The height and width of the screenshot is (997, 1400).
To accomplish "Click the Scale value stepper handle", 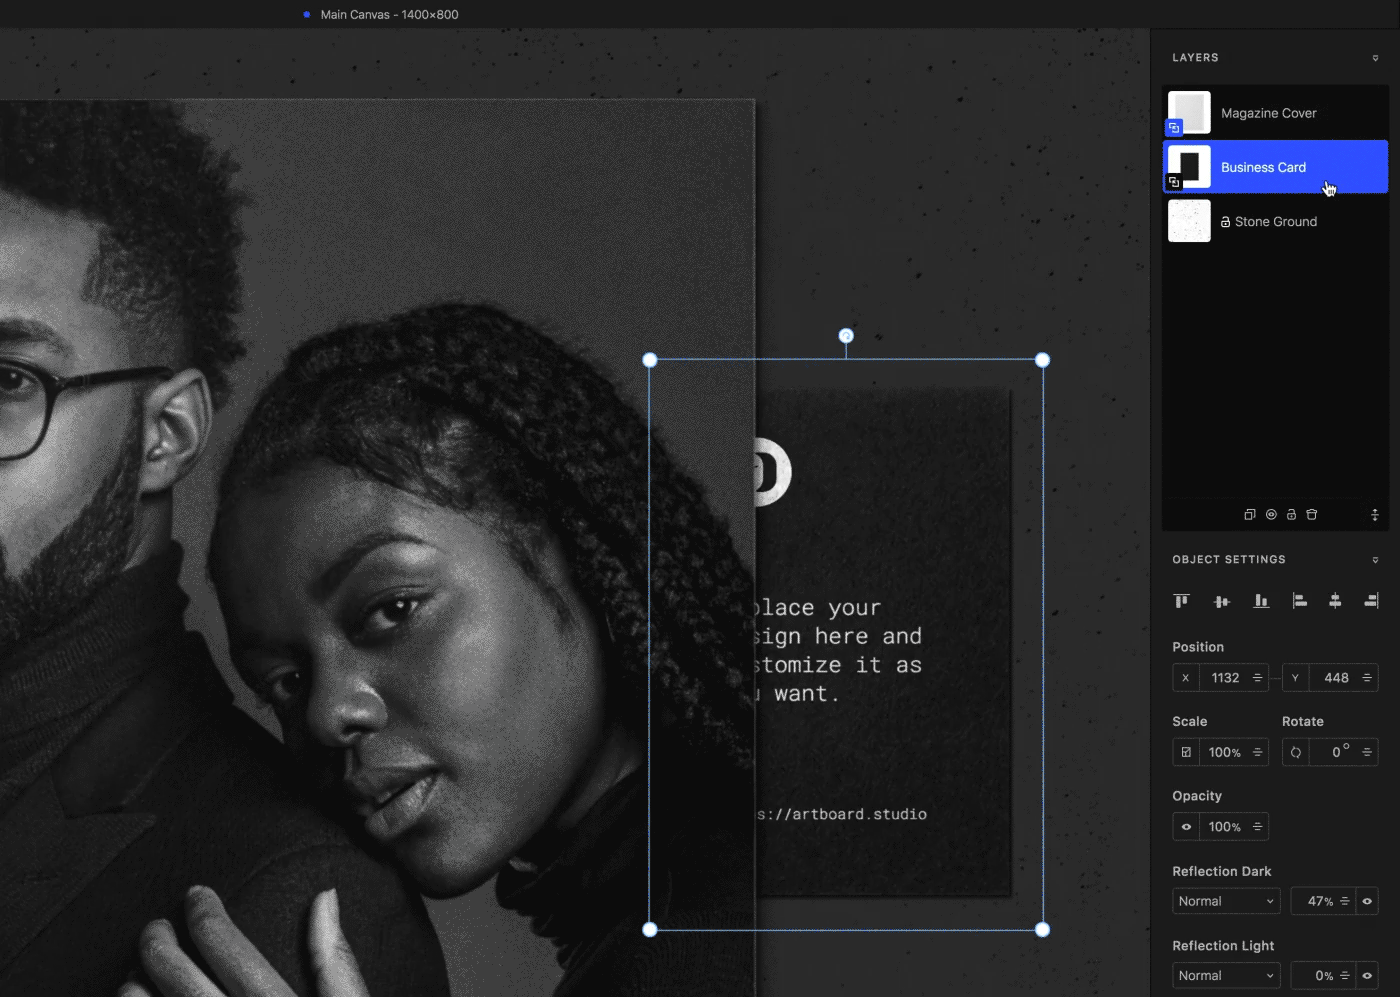I will [1258, 752].
